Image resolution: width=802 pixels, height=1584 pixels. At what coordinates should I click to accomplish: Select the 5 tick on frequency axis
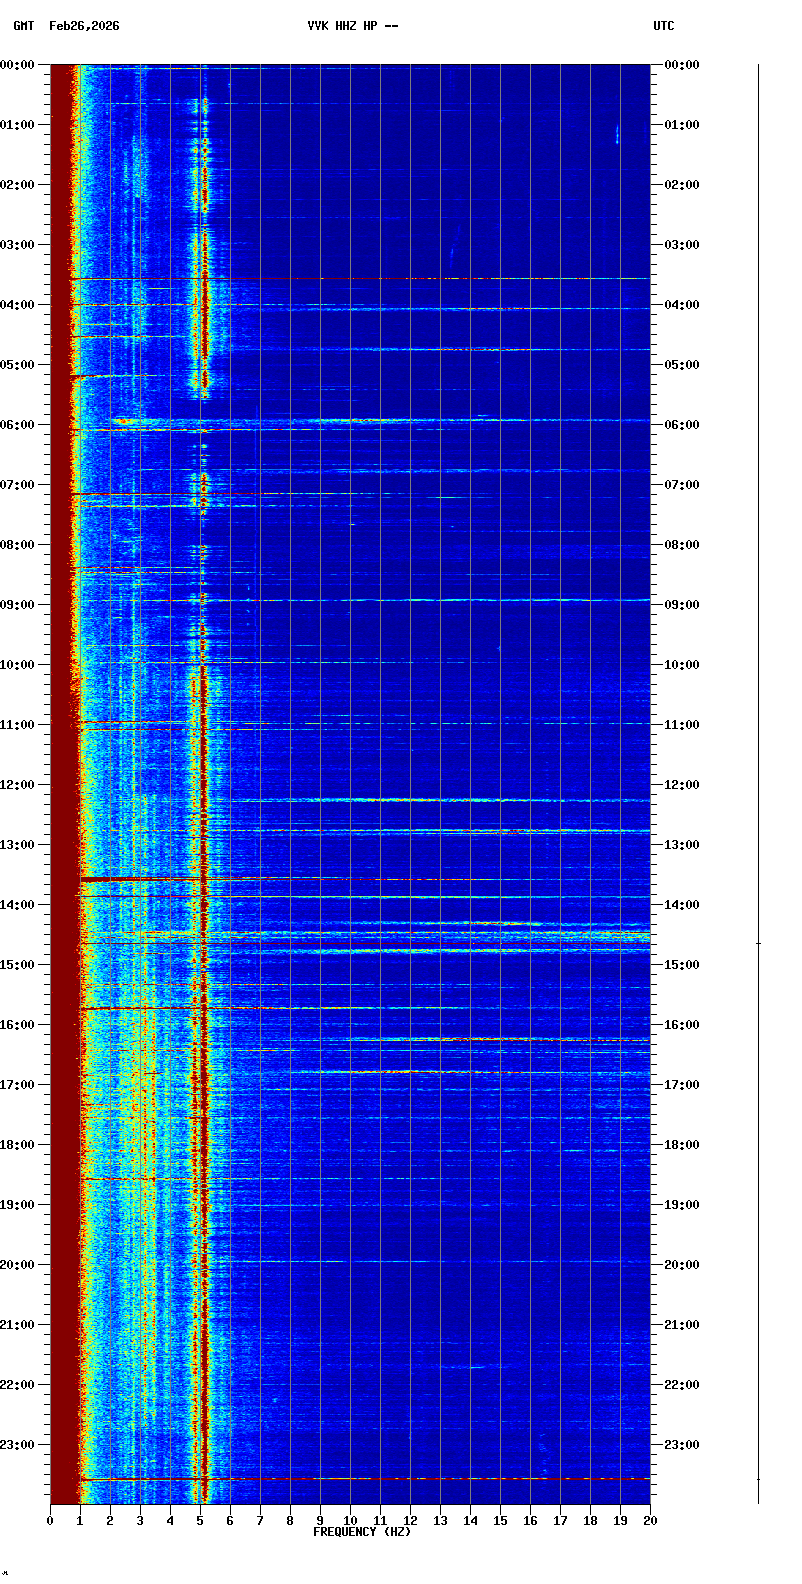tap(200, 1521)
